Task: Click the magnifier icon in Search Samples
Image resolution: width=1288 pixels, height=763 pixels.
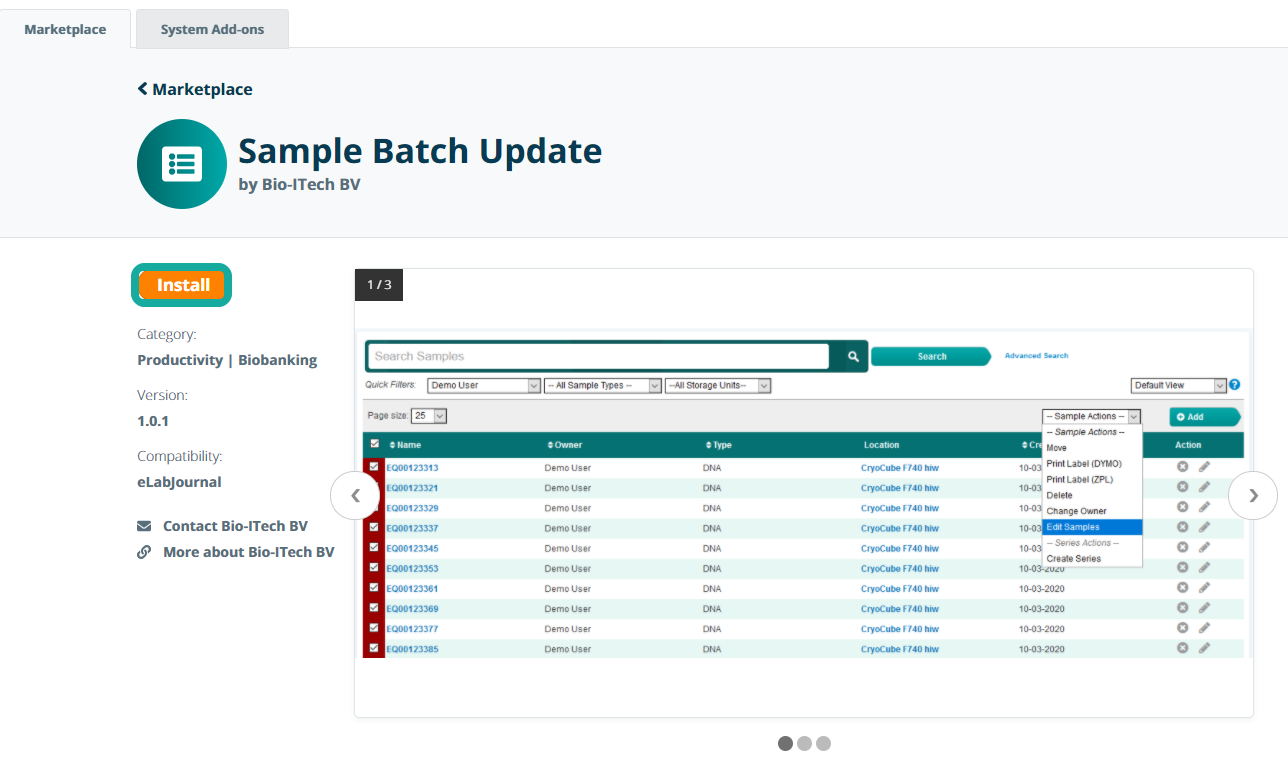Action: (x=853, y=356)
